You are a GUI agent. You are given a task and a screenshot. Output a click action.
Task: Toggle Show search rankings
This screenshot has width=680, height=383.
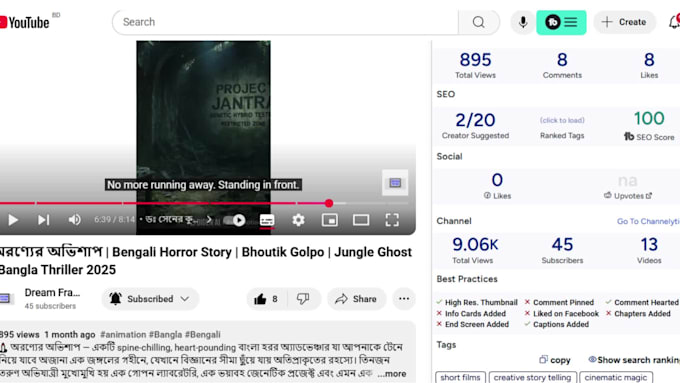coord(634,360)
